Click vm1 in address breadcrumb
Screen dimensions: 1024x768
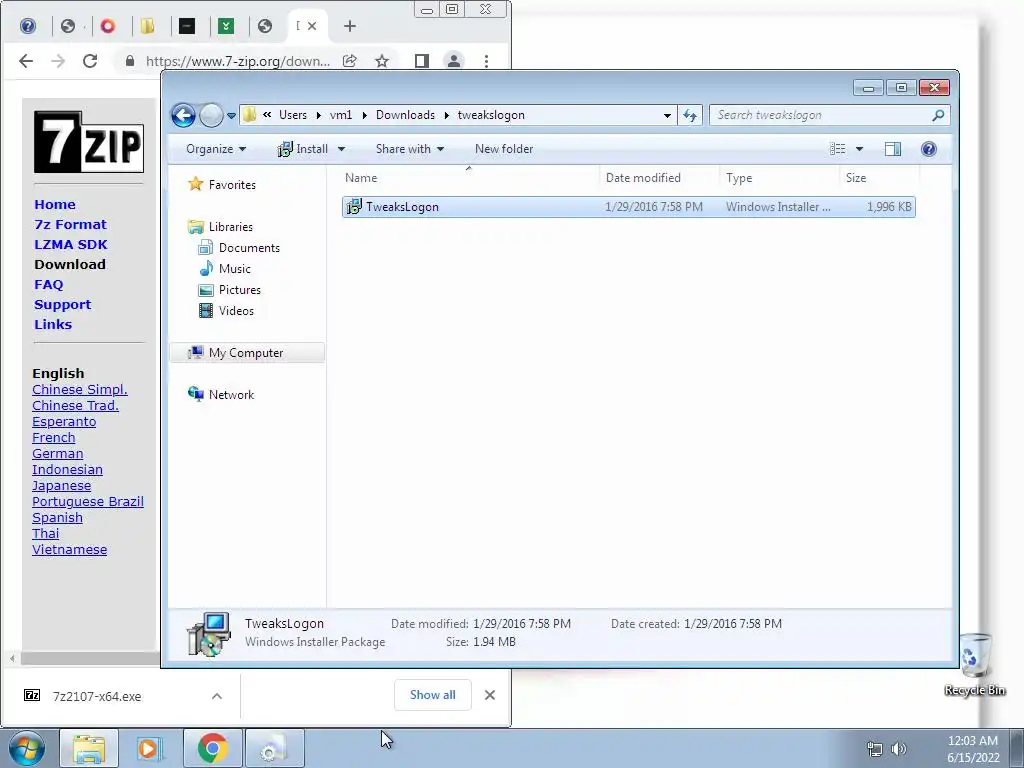(341, 115)
